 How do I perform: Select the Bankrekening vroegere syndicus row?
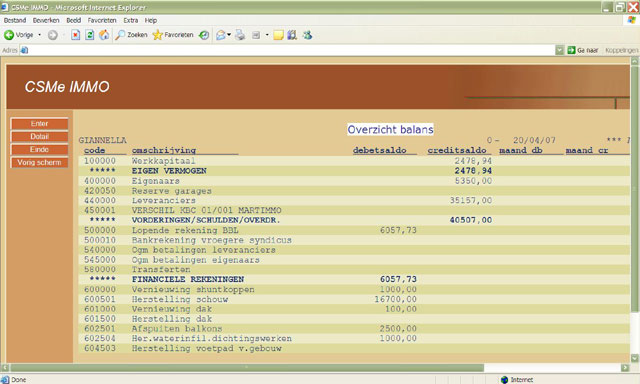[354, 240]
